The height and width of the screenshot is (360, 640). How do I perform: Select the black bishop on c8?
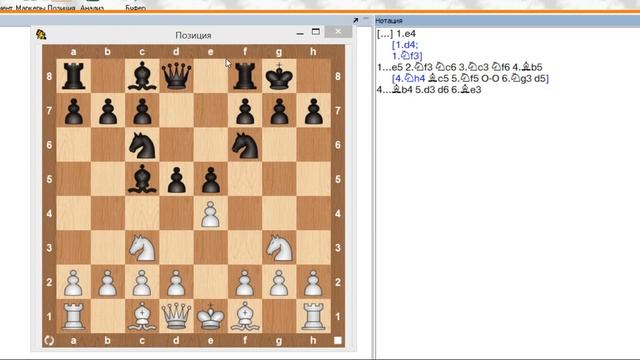(142, 76)
